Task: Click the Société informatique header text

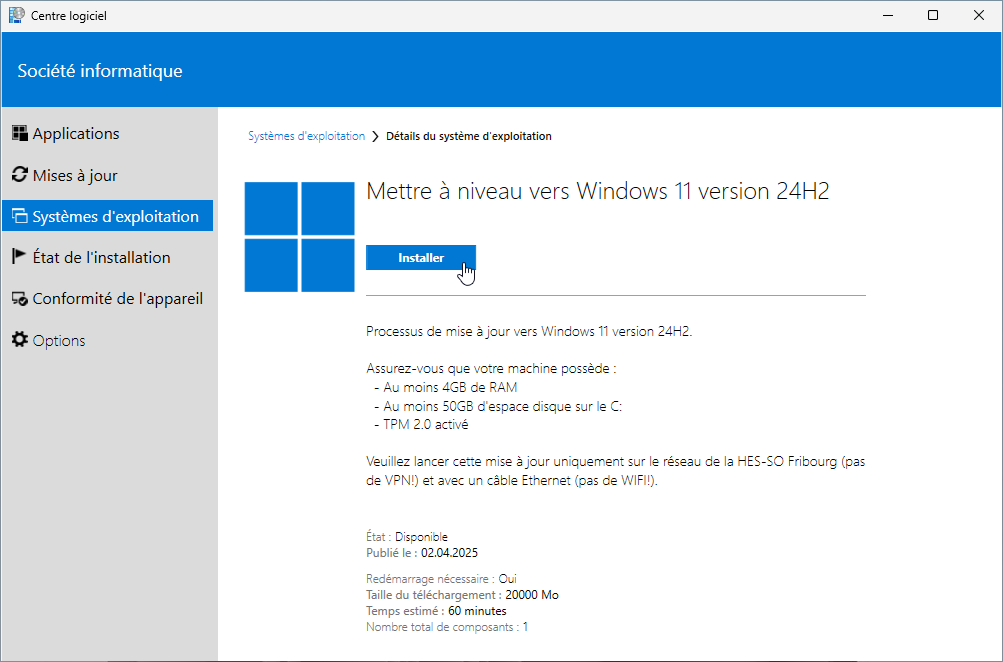Action: (x=100, y=70)
